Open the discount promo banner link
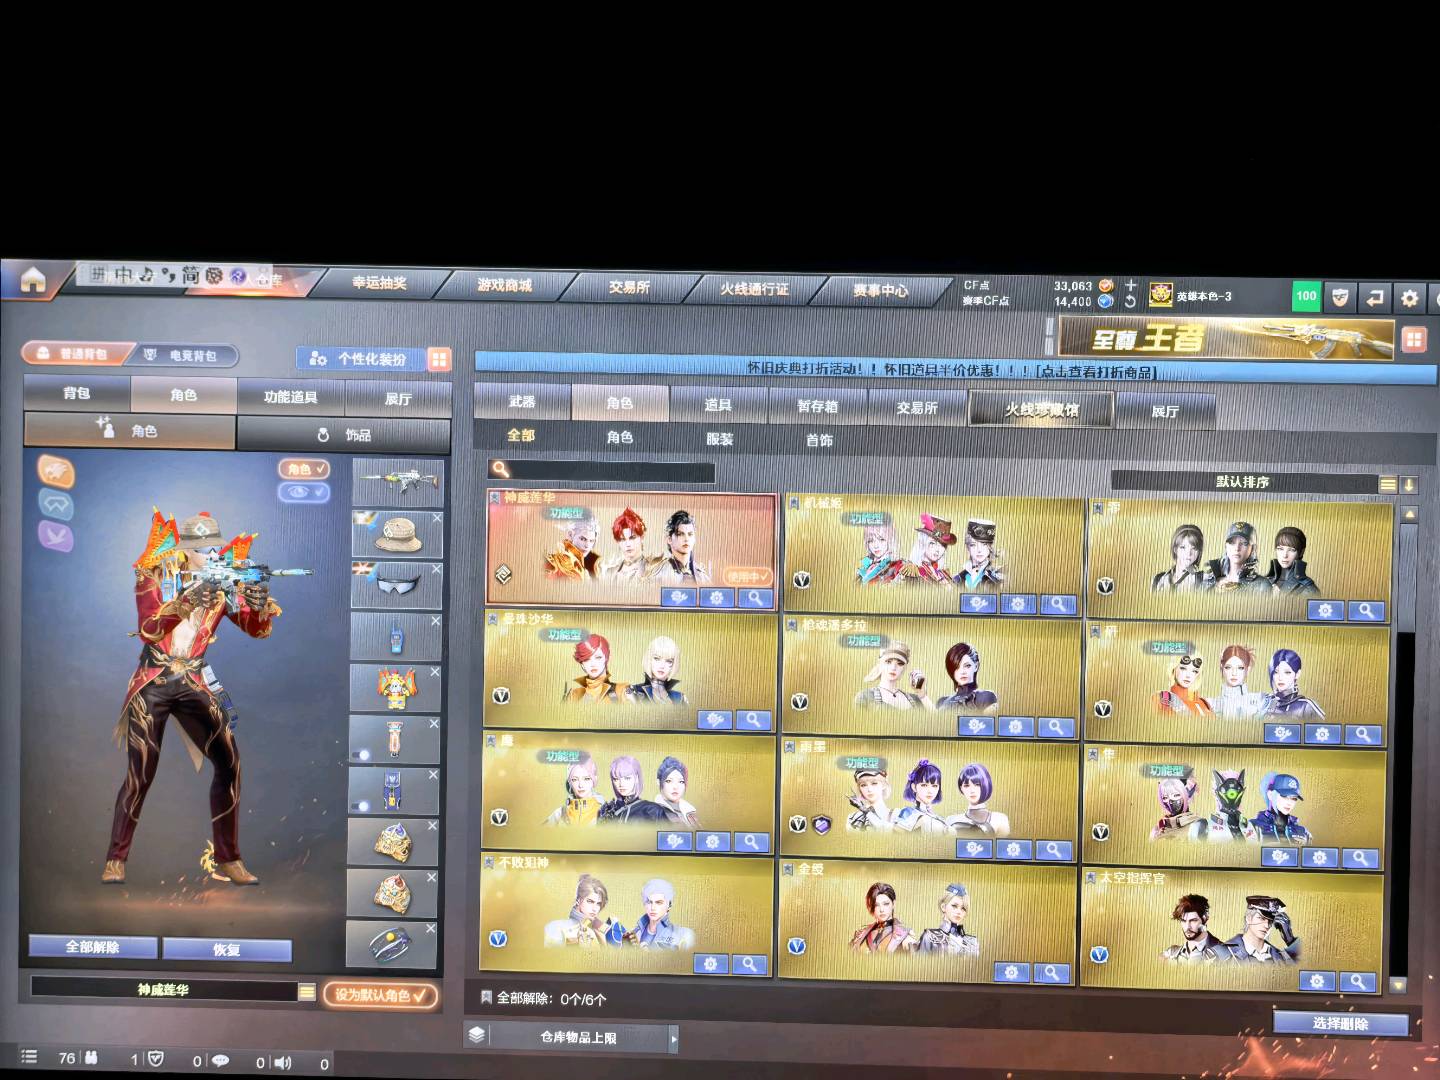This screenshot has width=1440, height=1080. (952, 370)
